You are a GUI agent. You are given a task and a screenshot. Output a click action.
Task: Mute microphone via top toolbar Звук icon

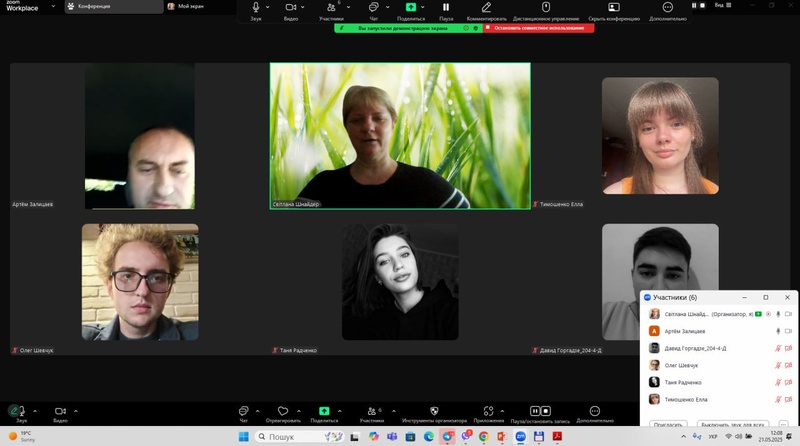point(256,7)
